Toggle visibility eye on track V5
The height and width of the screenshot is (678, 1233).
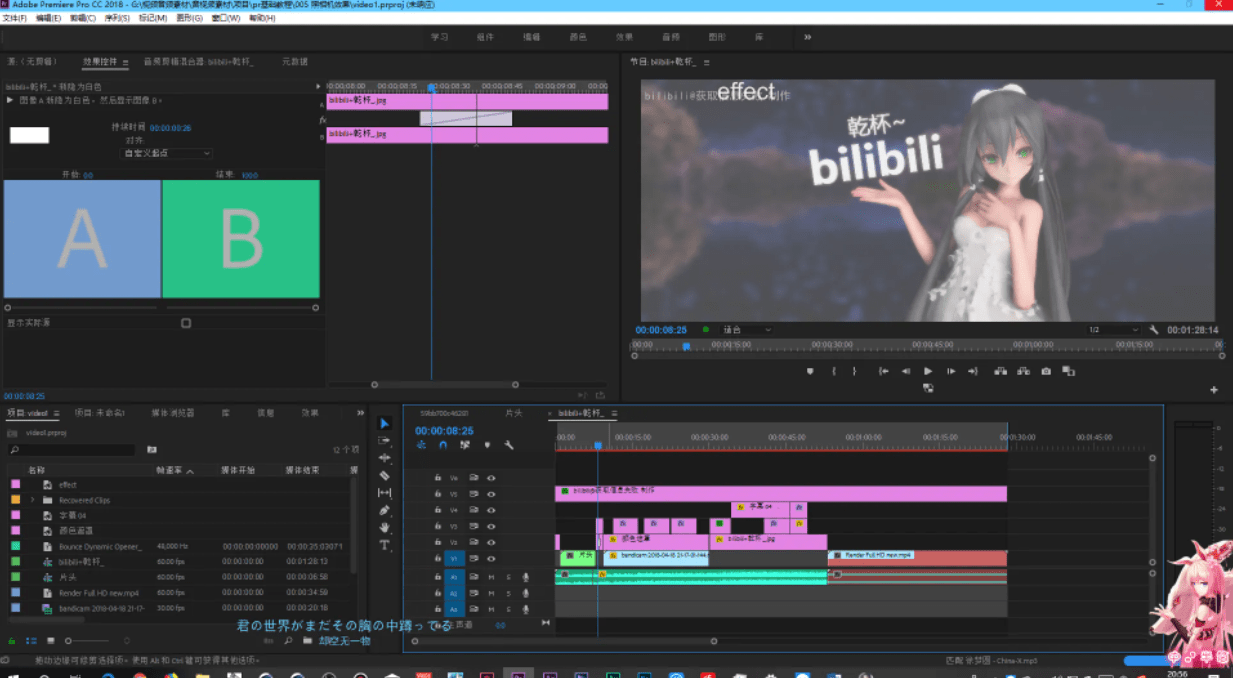tap(491, 494)
